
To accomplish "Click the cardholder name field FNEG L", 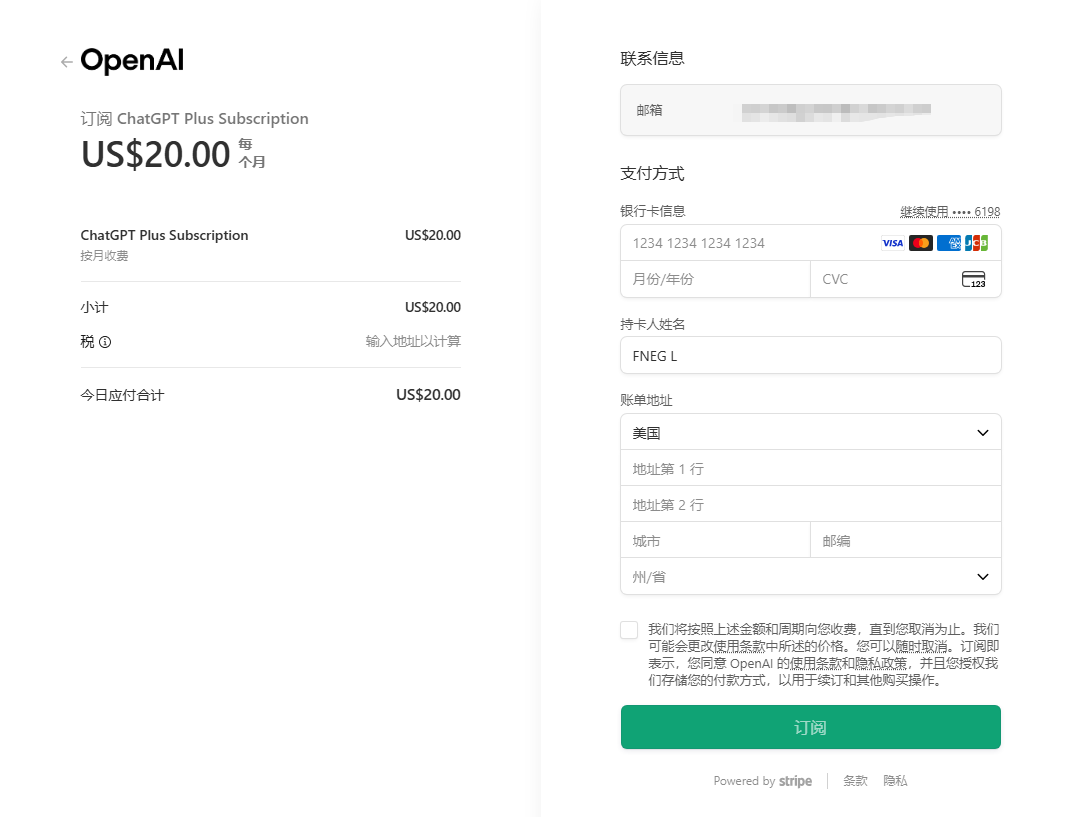I will [x=810, y=355].
